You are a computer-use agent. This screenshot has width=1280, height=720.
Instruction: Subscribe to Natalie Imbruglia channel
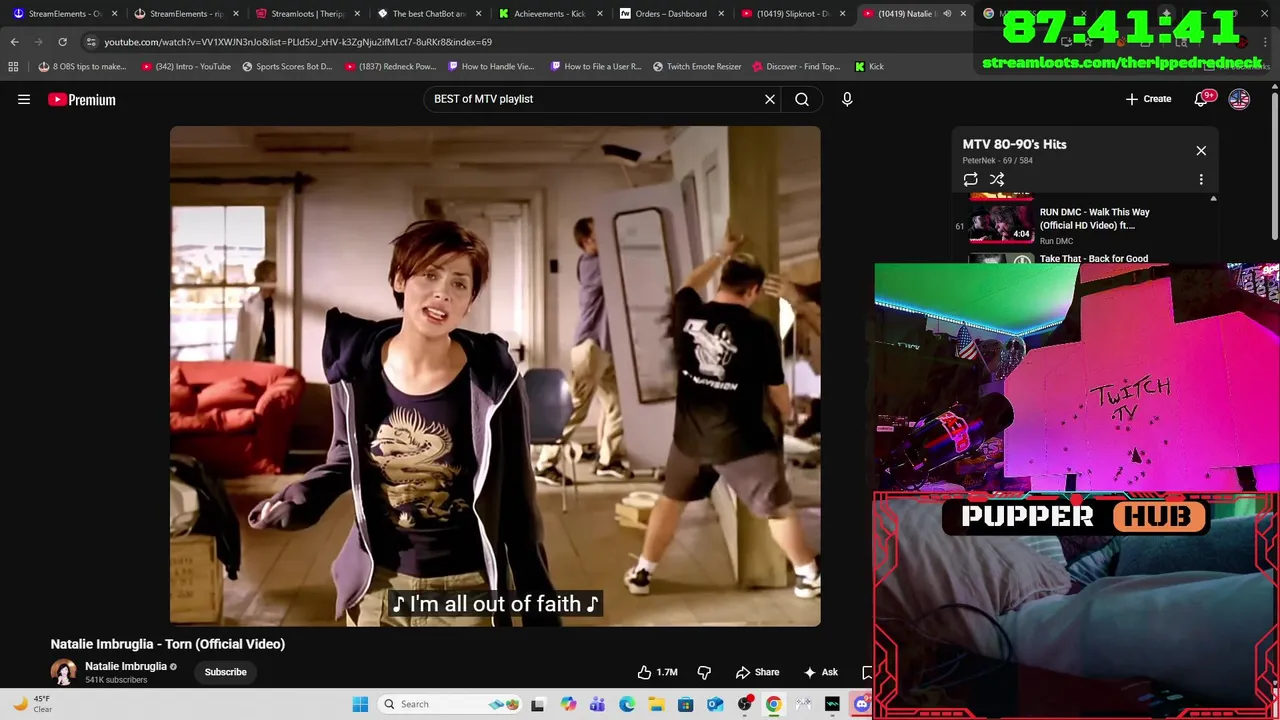(x=225, y=672)
